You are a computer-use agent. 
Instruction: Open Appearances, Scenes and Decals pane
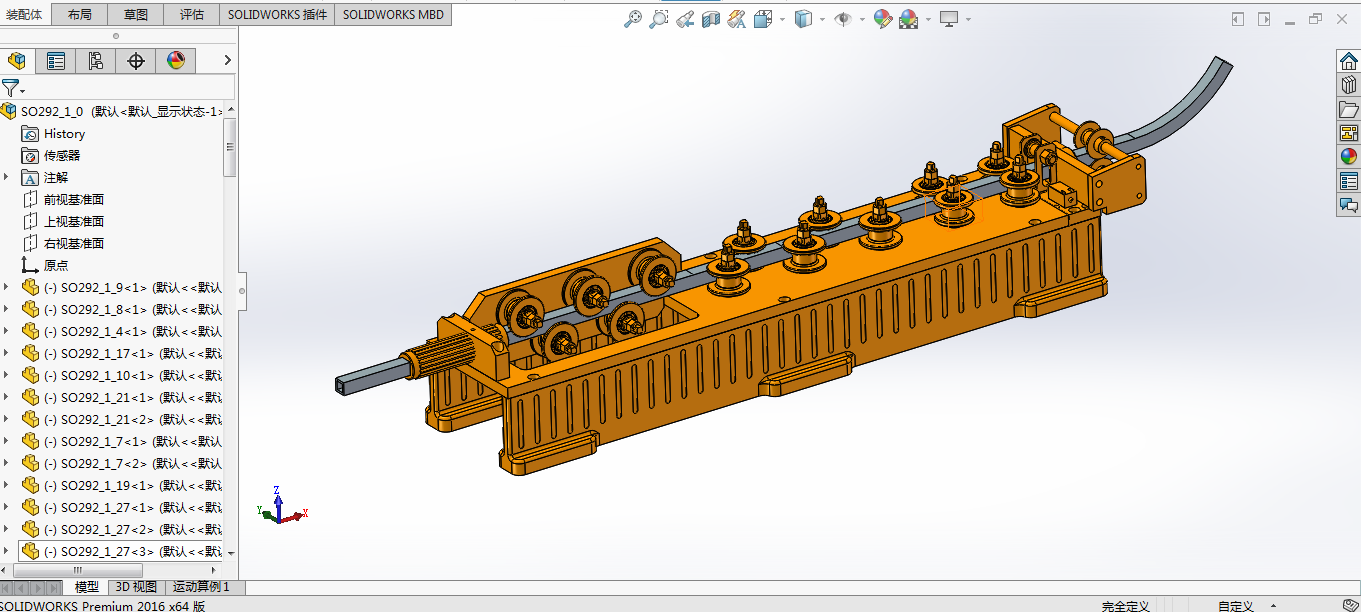tap(1349, 157)
